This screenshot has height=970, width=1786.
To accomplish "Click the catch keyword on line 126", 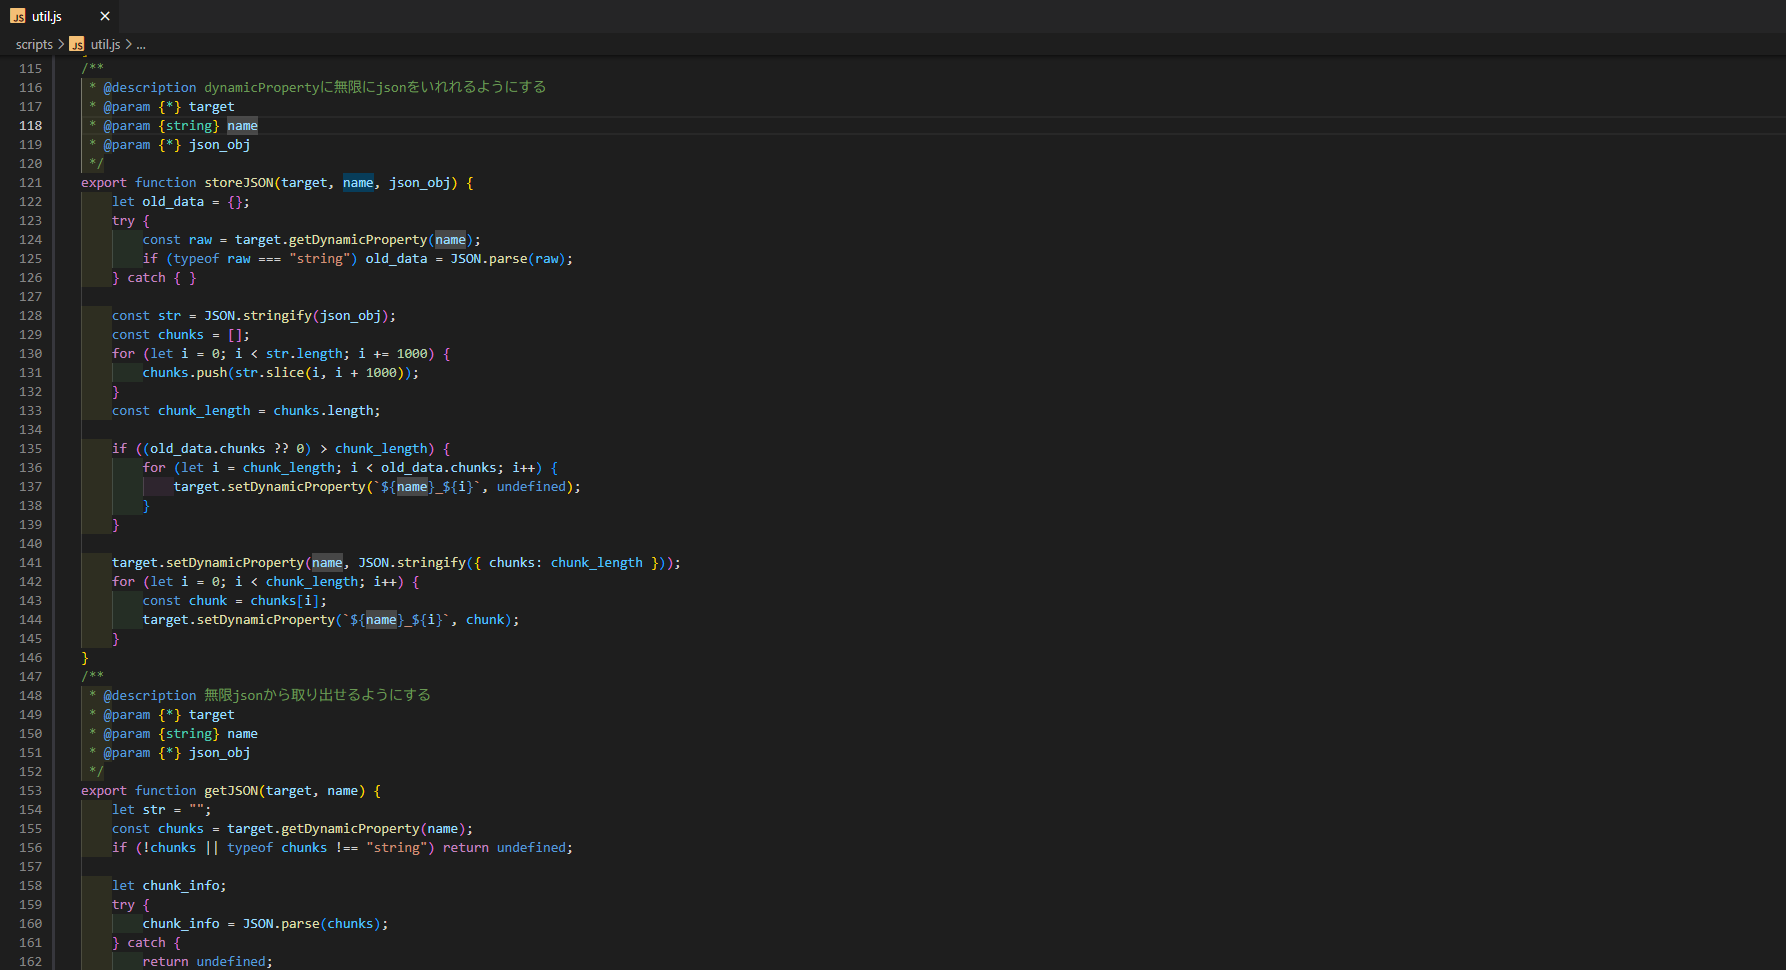I will [x=146, y=278].
